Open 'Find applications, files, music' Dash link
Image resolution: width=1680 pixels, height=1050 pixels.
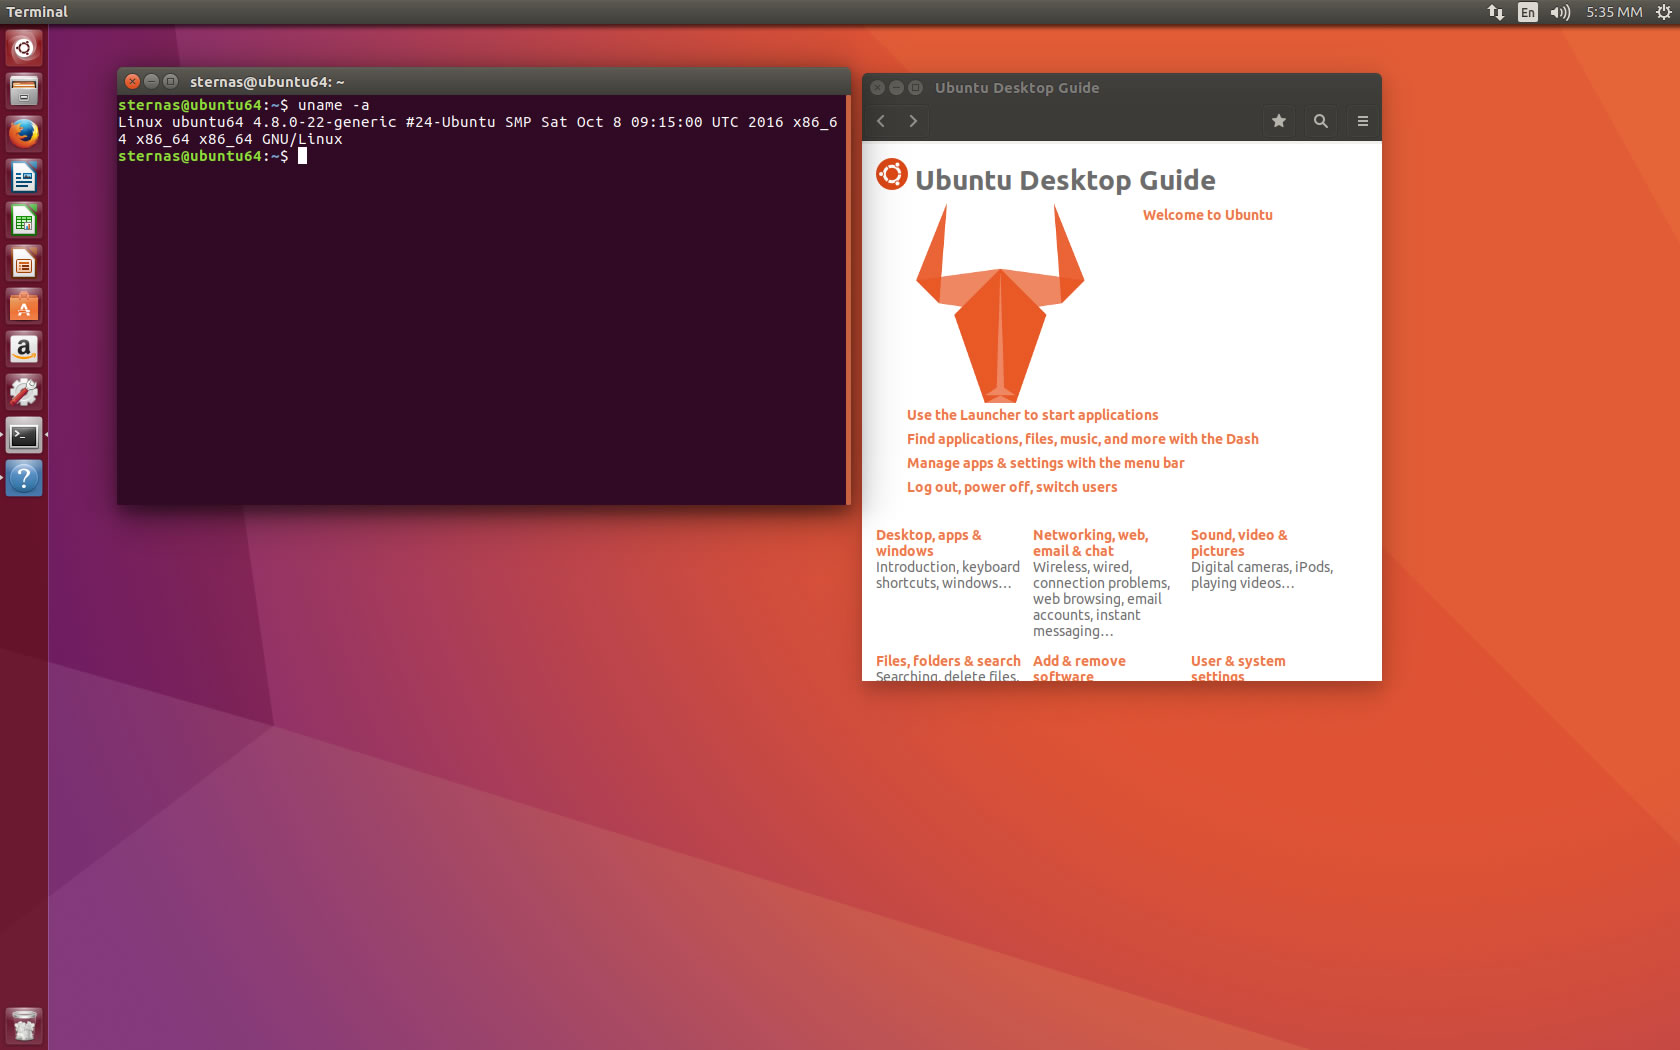pyautogui.click(x=1082, y=439)
